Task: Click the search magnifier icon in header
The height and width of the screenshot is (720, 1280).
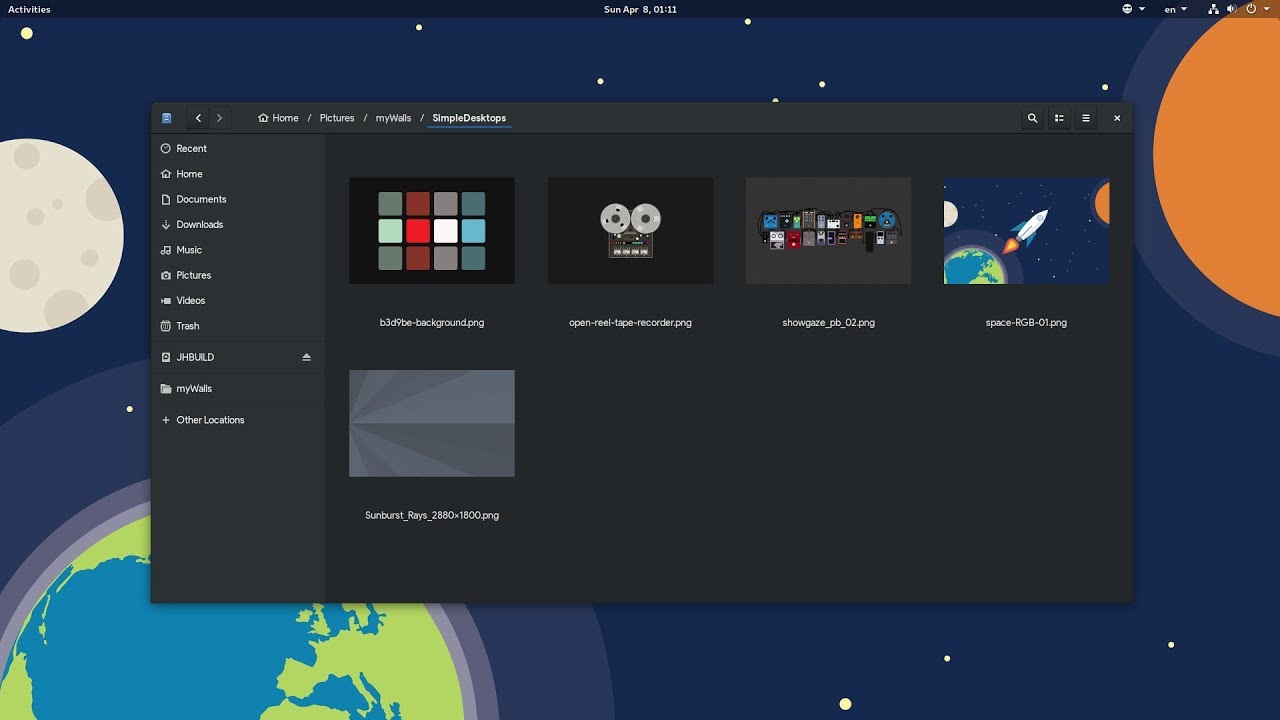Action: click(x=1033, y=118)
